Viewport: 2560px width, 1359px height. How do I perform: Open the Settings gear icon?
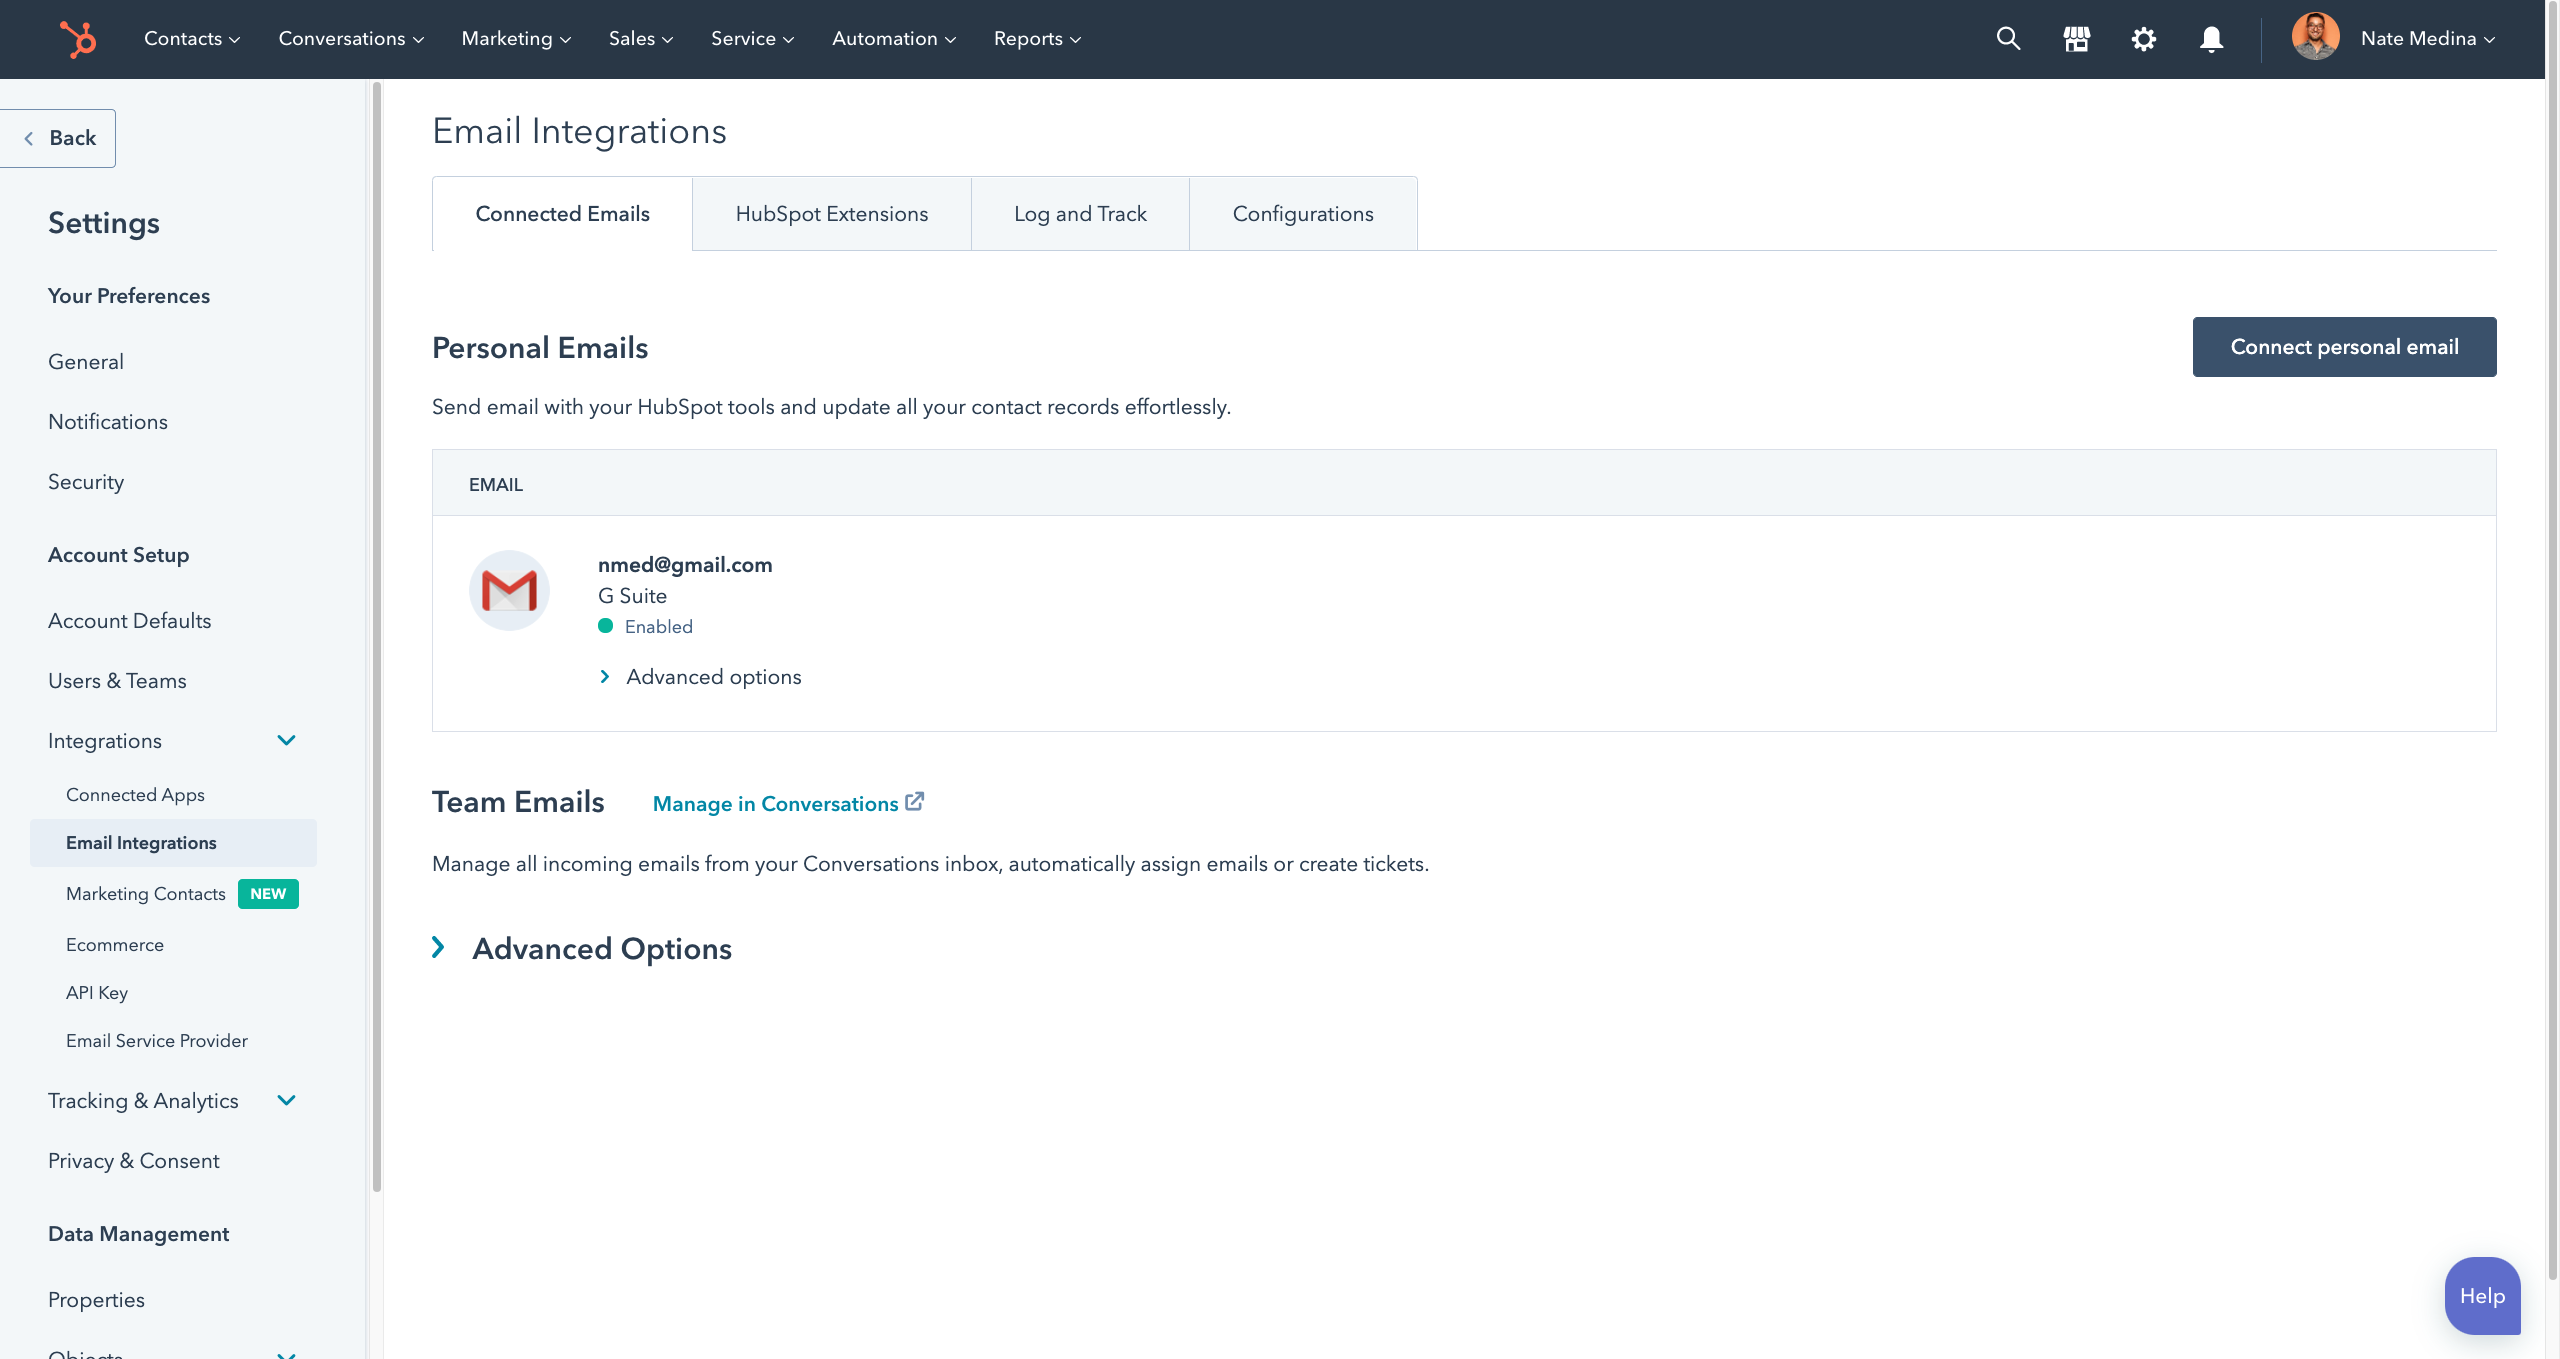[x=2143, y=37]
